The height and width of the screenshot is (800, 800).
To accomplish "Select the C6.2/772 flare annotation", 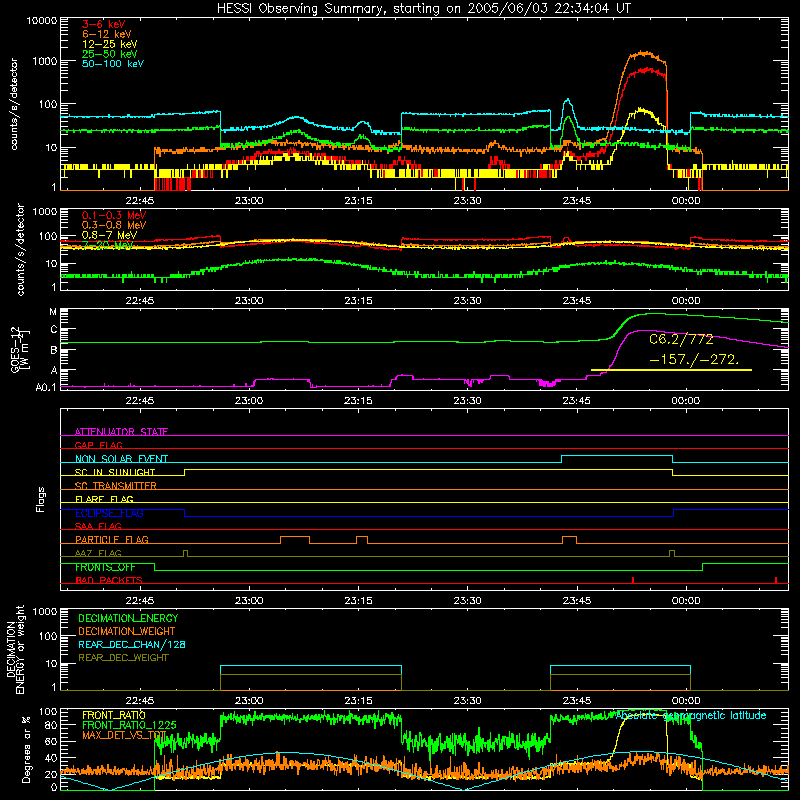I will point(681,339).
